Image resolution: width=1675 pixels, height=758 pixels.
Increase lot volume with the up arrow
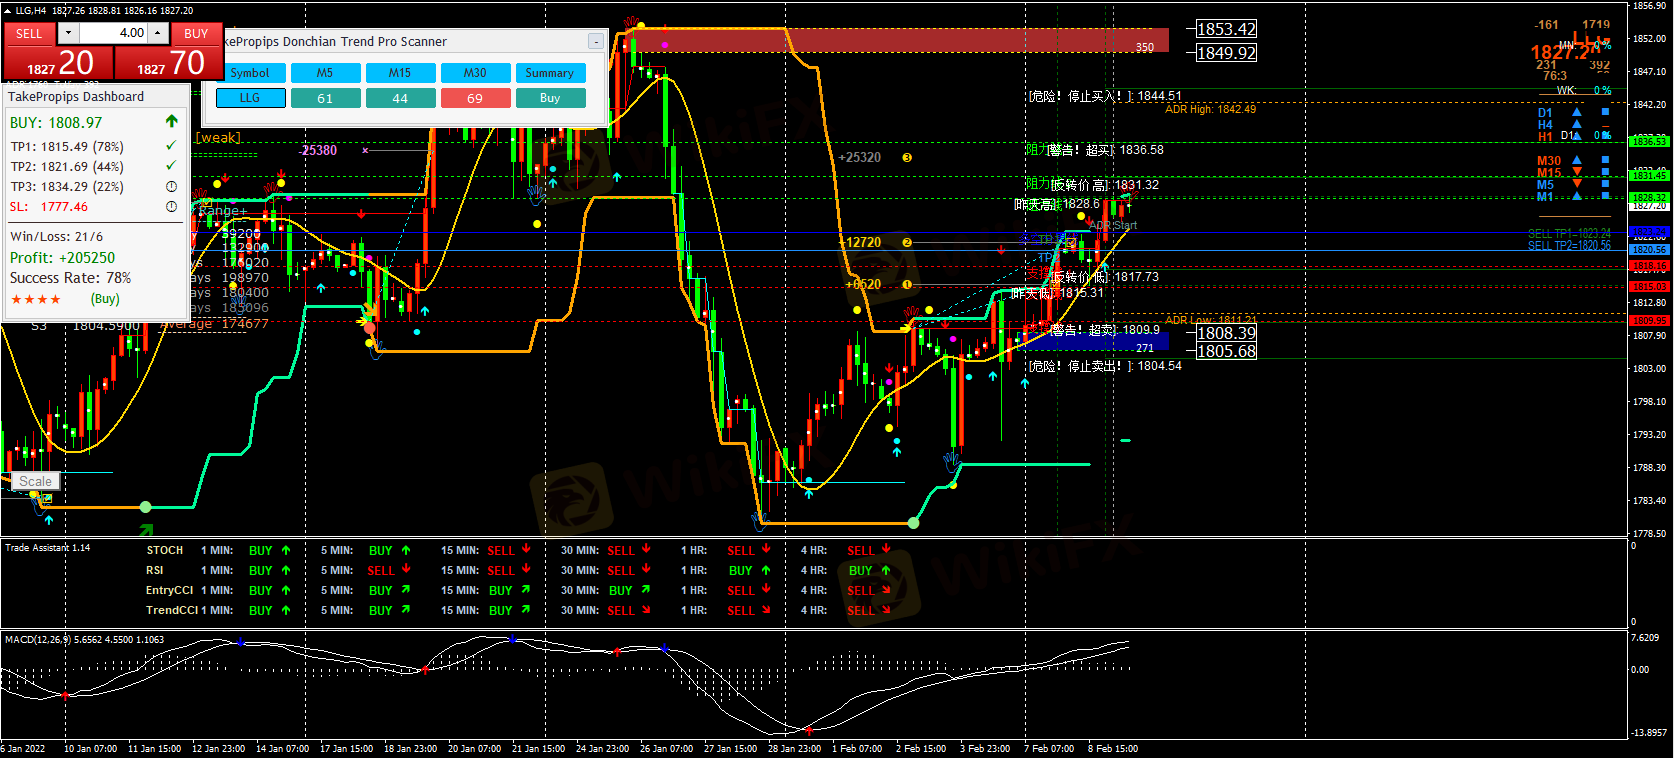tap(157, 33)
